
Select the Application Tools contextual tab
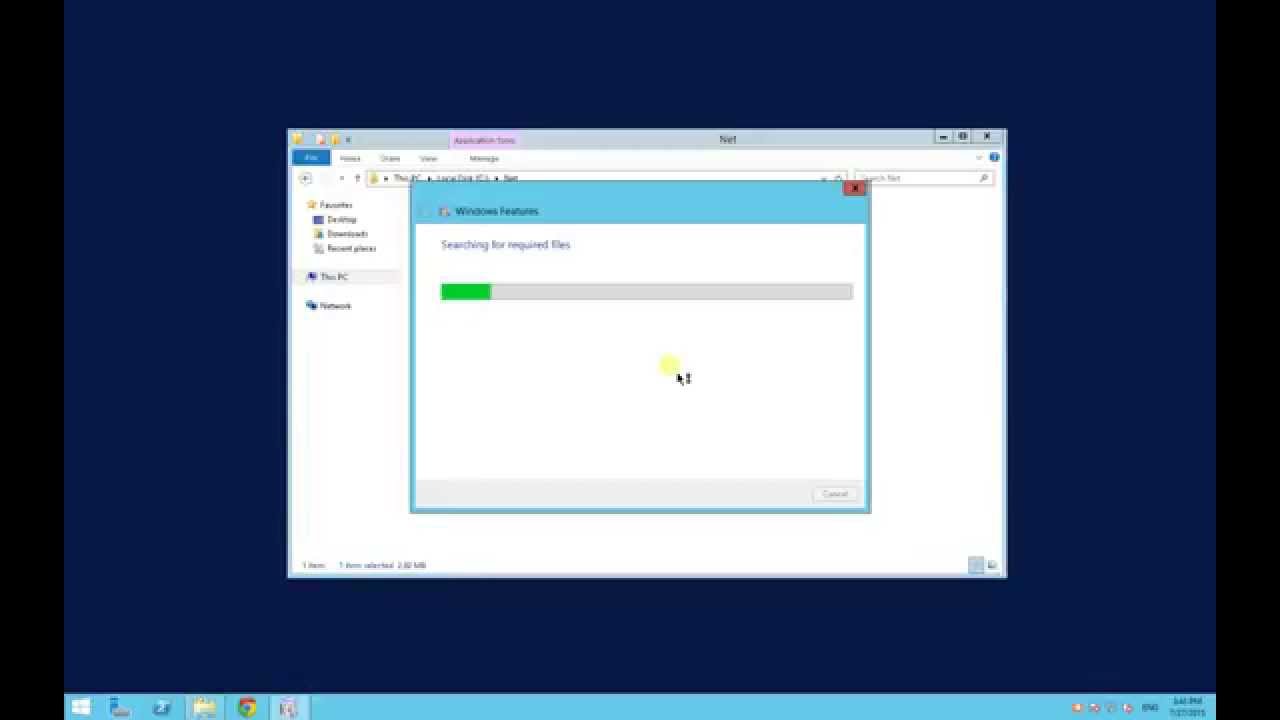[x=485, y=140]
